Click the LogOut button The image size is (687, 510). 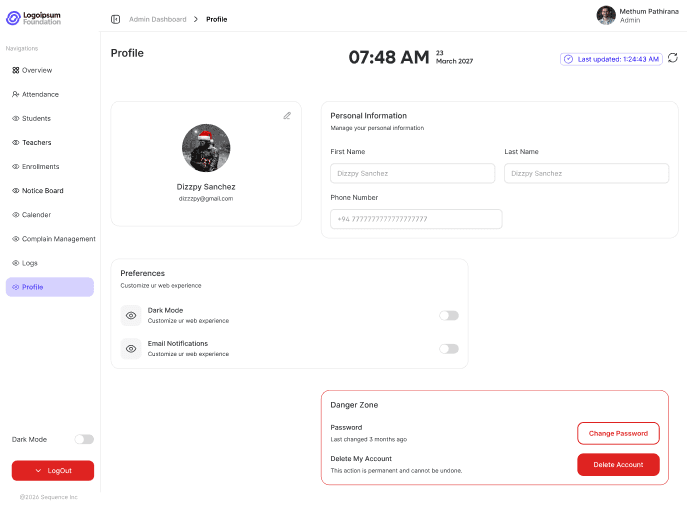coord(53,471)
